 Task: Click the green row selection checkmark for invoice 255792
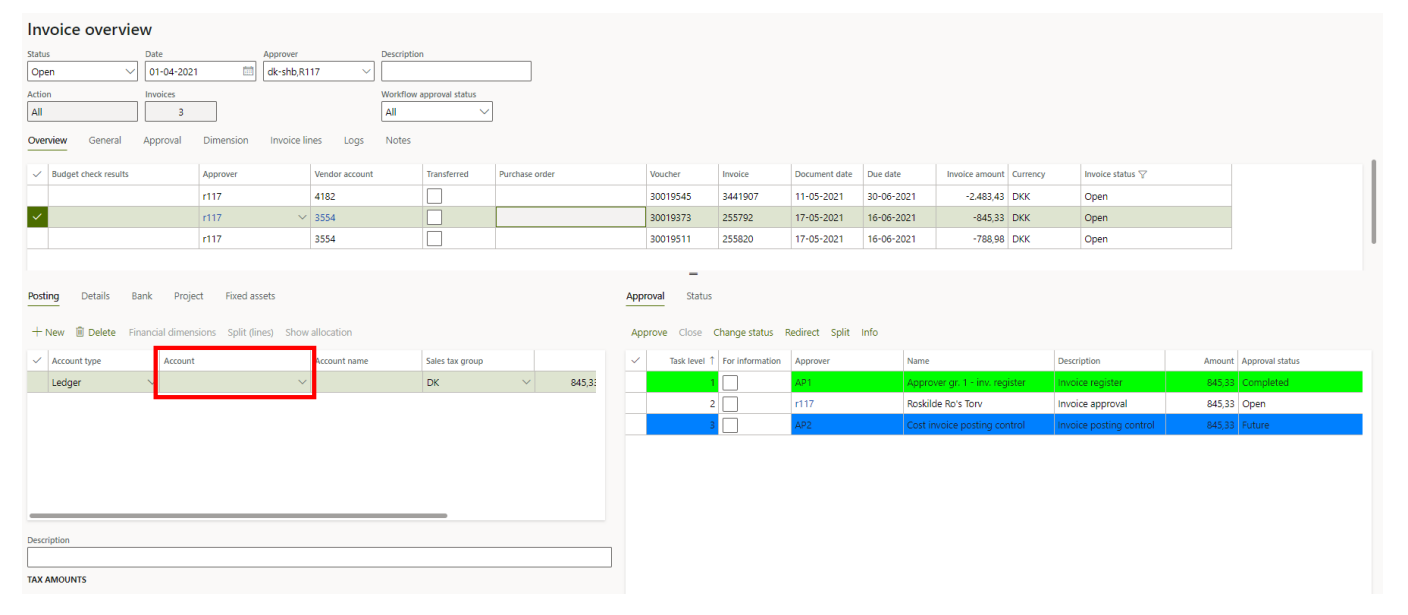(37, 217)
